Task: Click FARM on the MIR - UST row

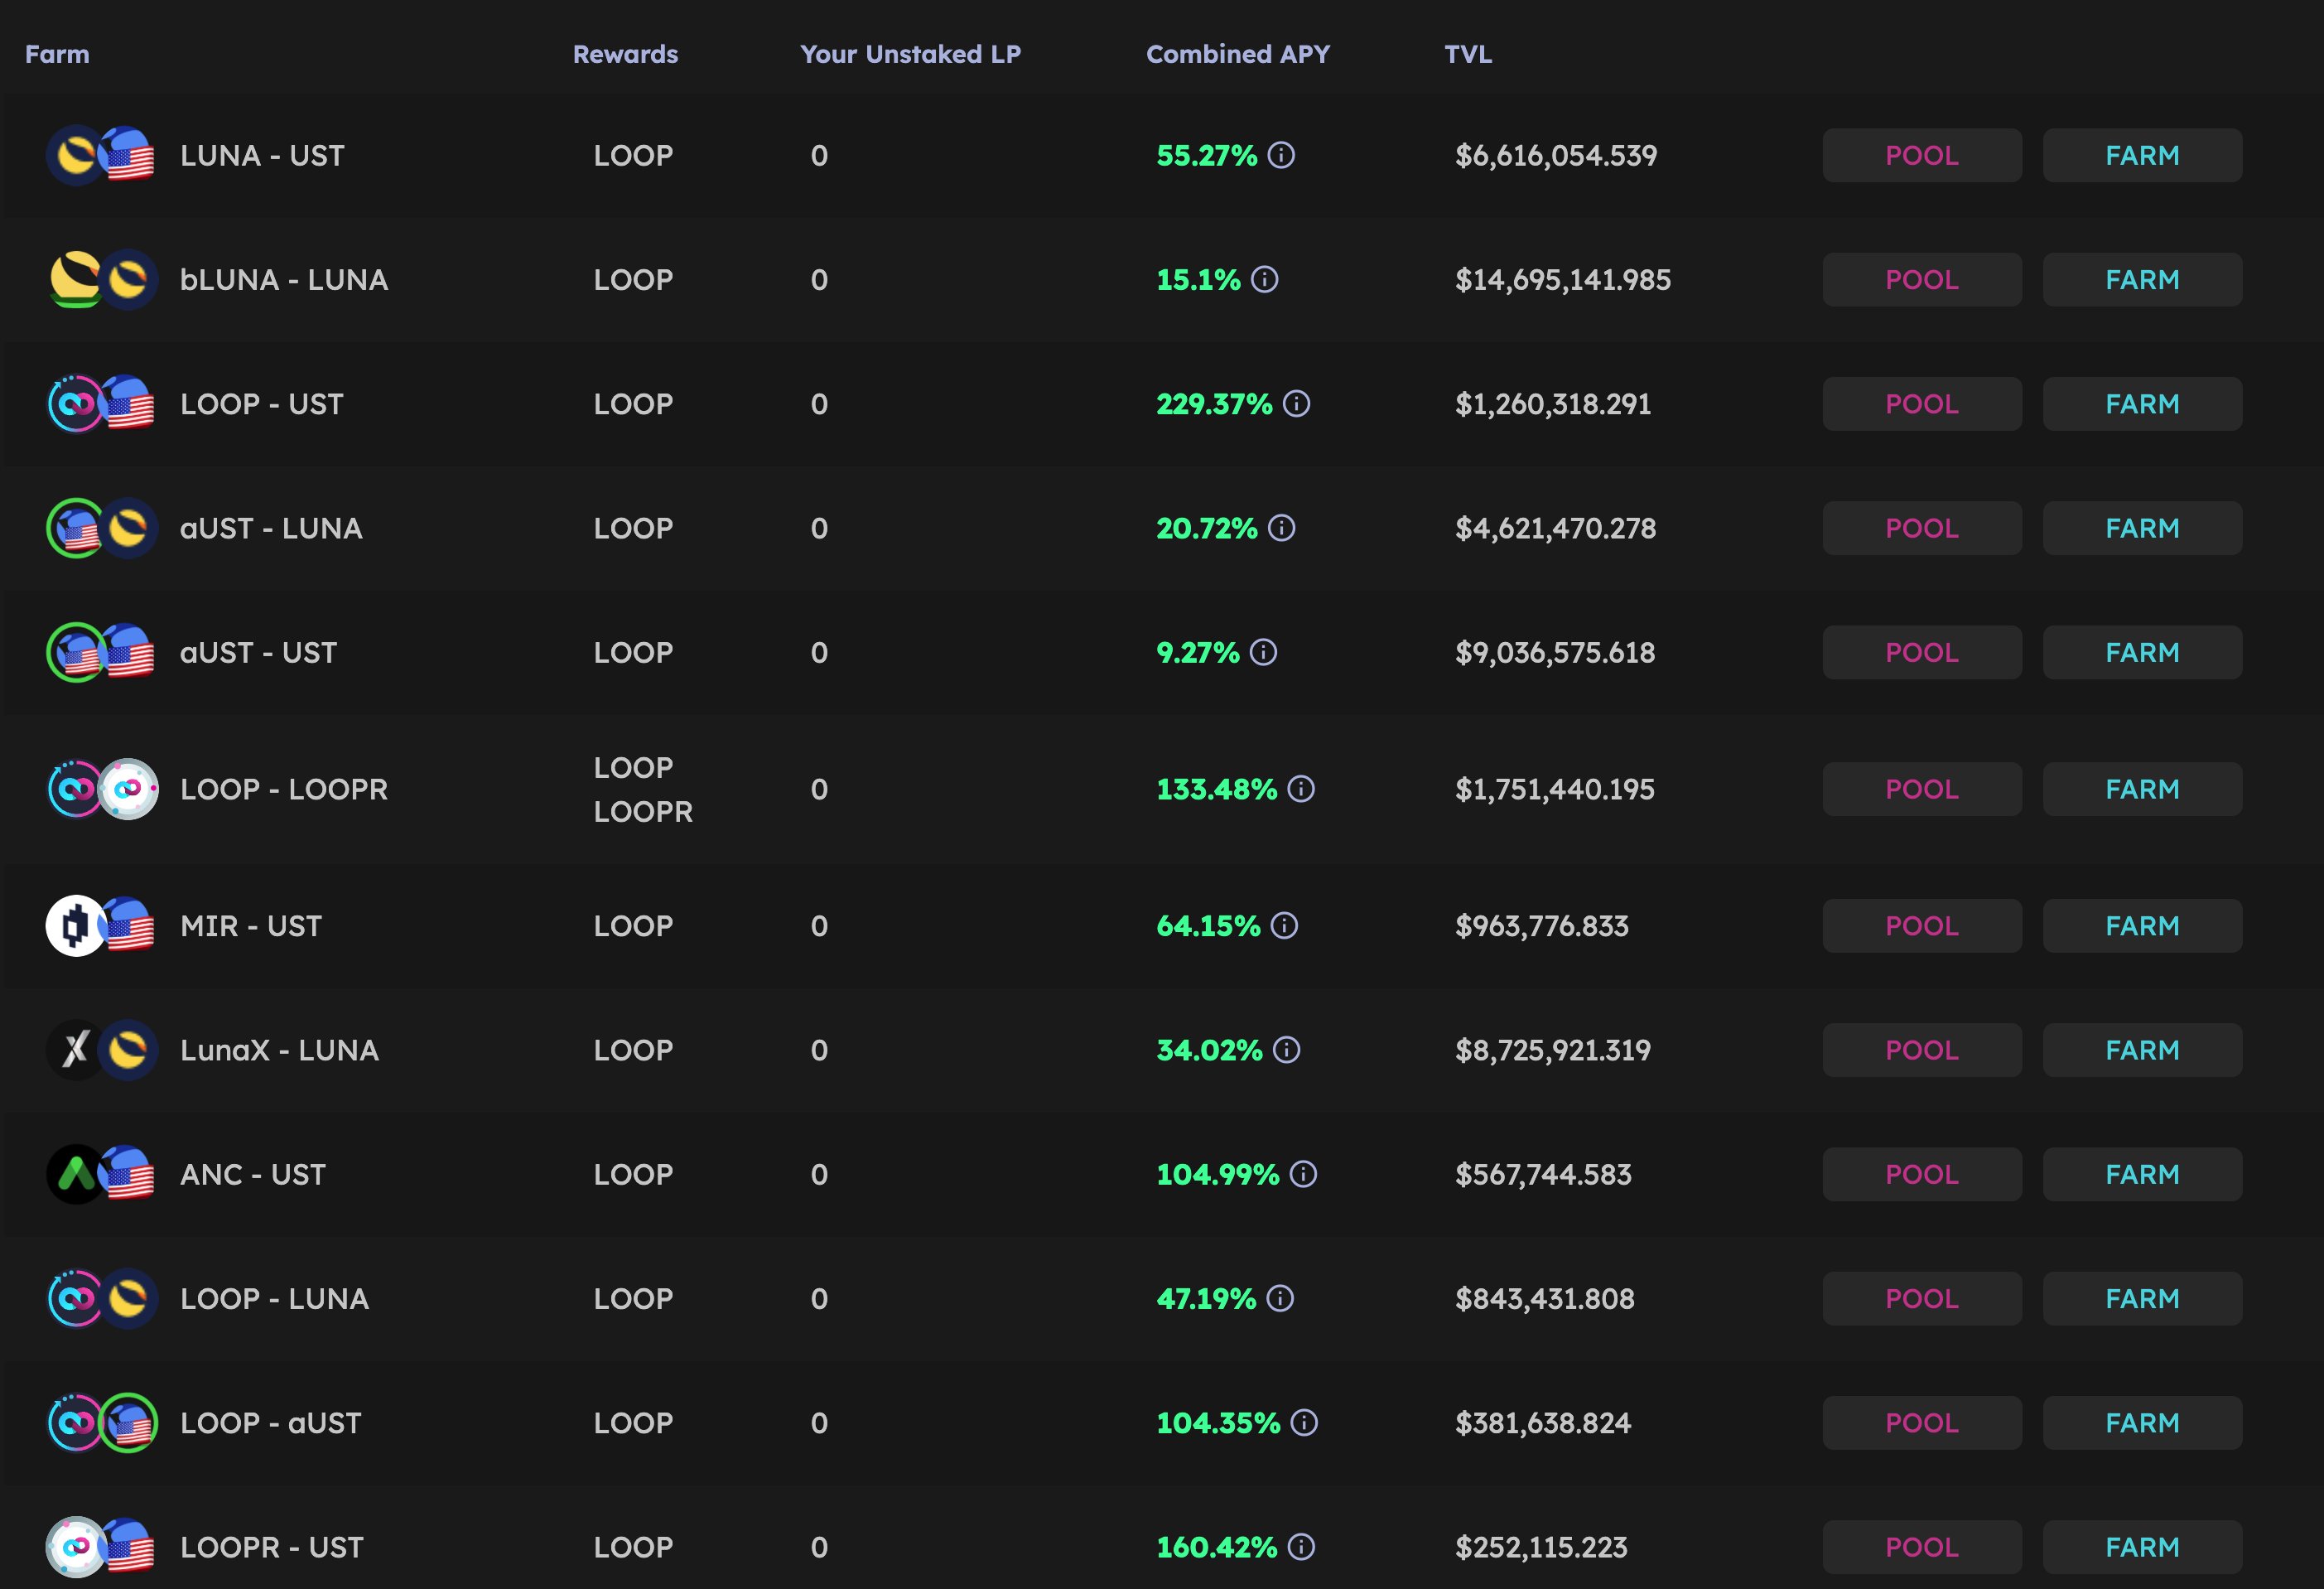Action: [2142, 926]
